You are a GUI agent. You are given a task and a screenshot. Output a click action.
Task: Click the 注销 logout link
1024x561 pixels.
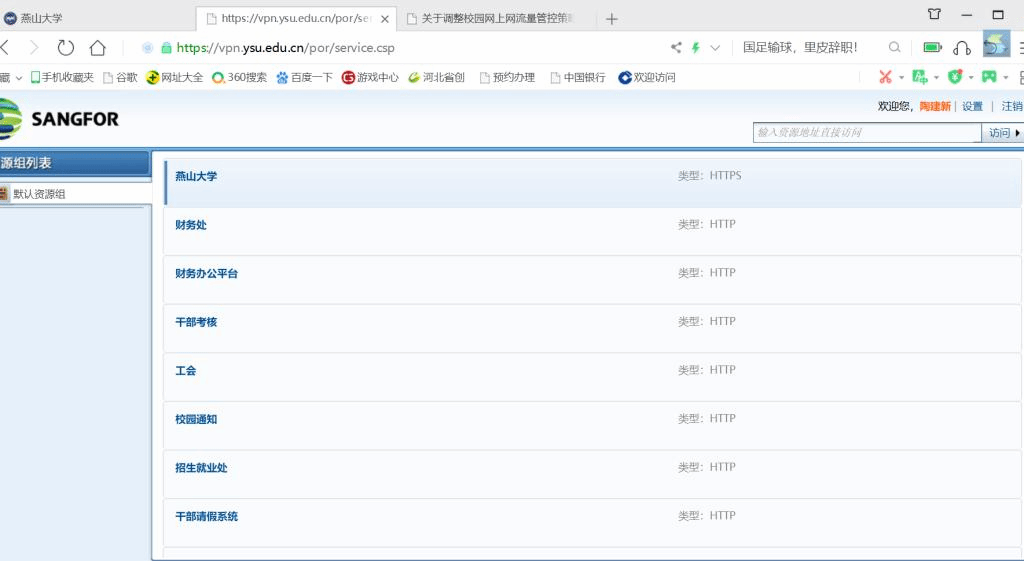1011,106
